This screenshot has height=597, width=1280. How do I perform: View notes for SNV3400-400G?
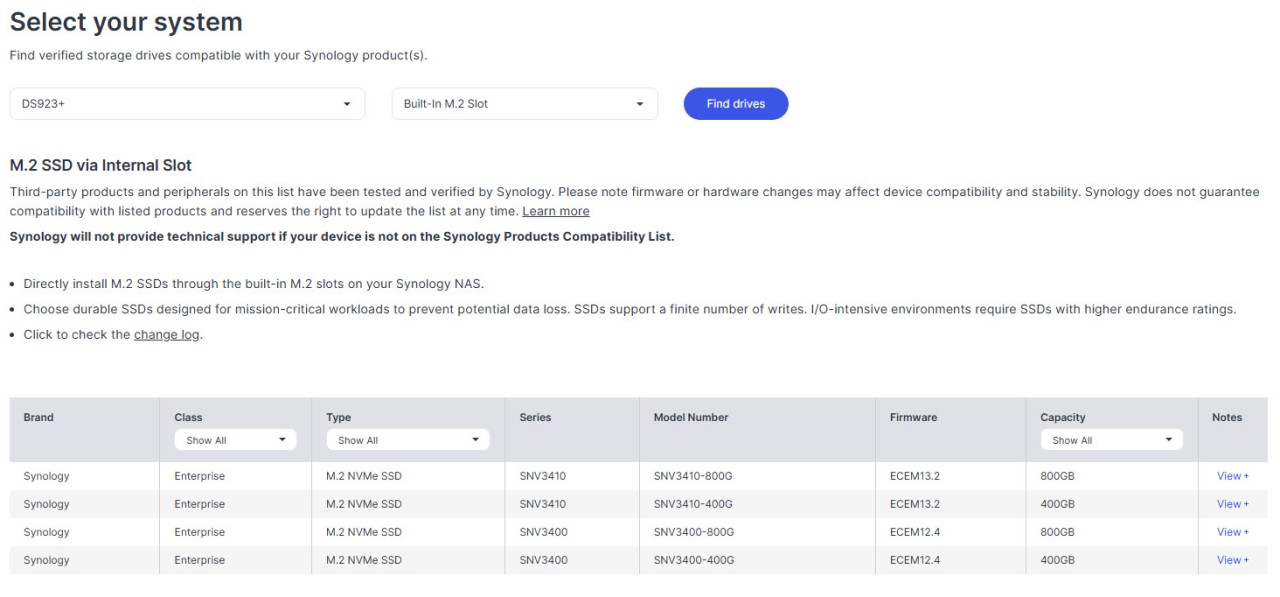[1232, 560]
